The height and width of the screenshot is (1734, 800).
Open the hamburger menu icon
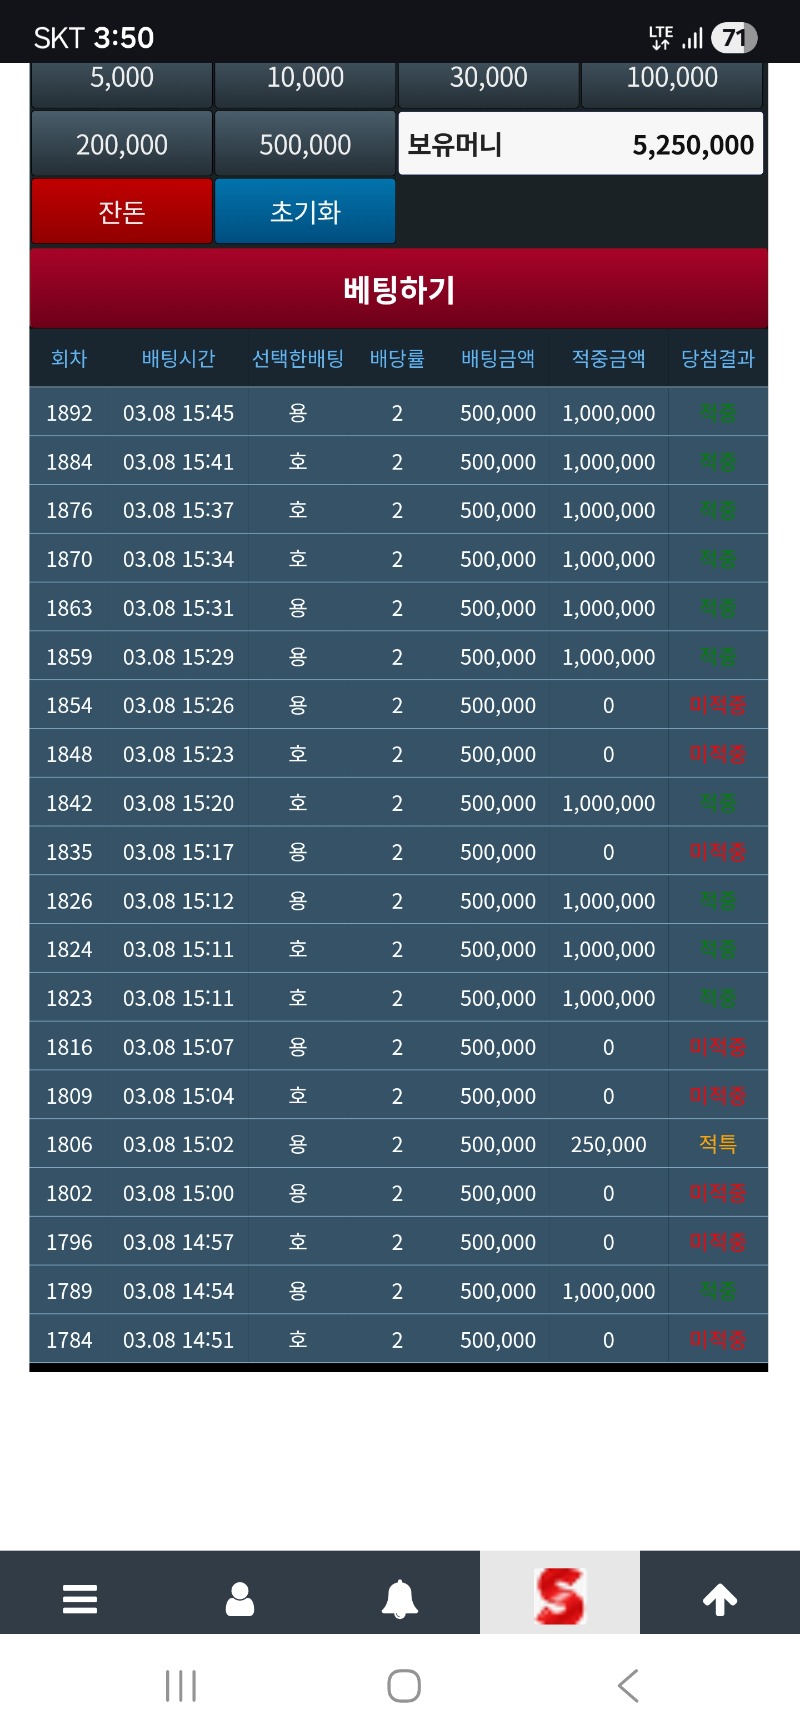pyautogui.click(x=80, y=1598)
